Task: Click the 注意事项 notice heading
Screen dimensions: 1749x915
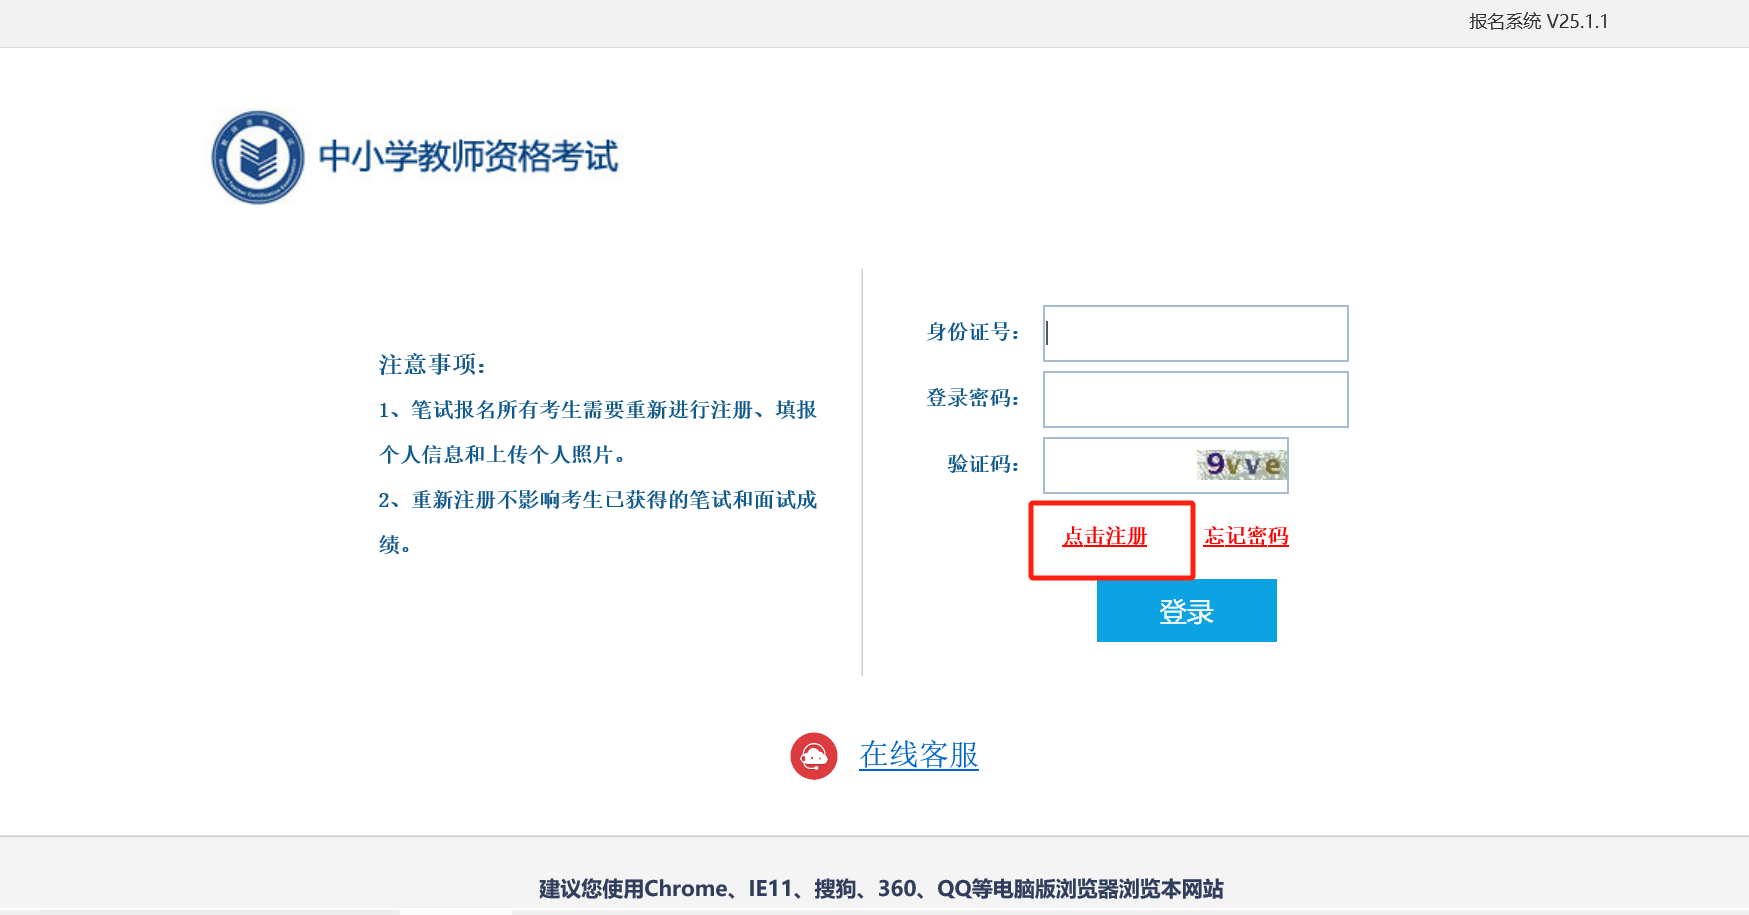Action: click(x=432, y=365)
